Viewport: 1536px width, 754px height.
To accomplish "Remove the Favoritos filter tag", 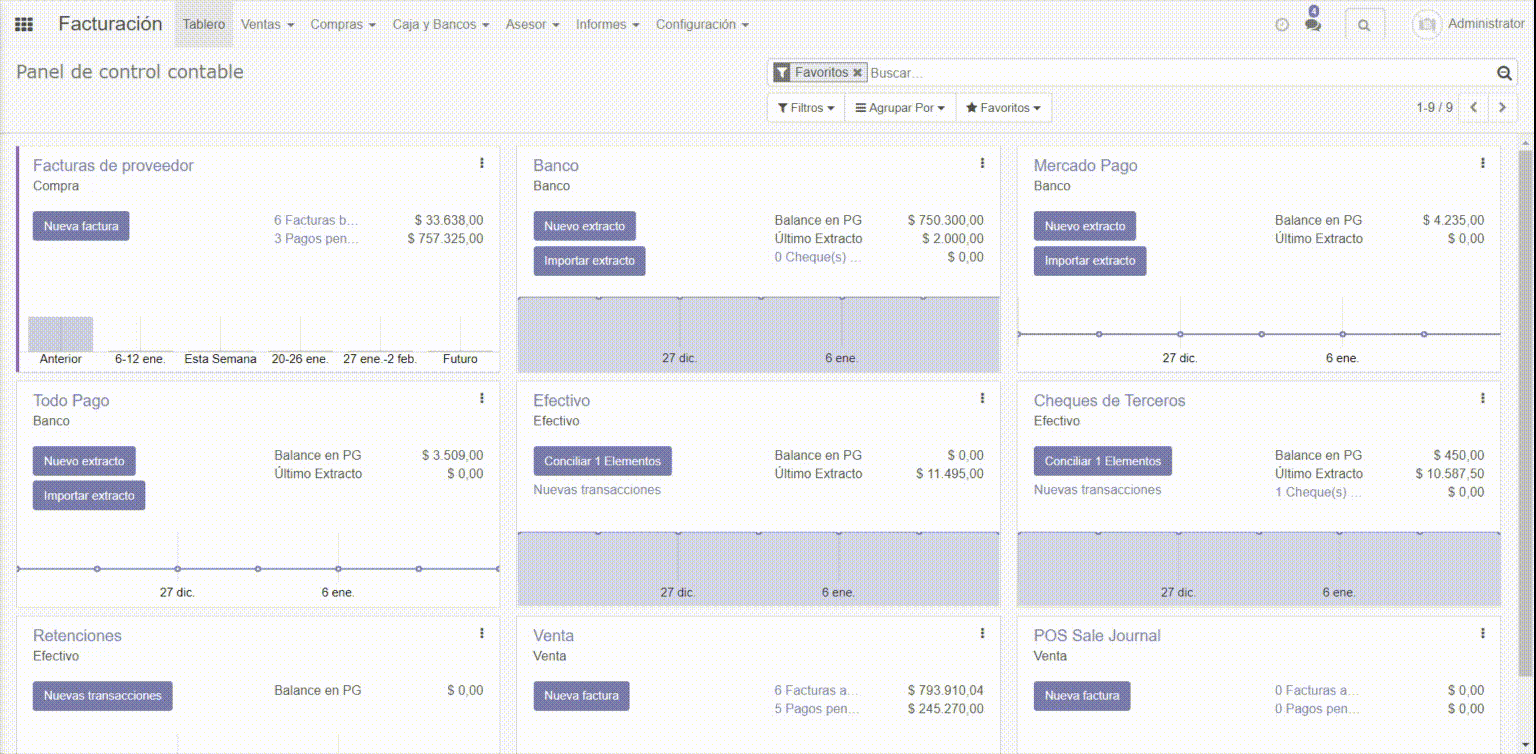I will 857,73.
